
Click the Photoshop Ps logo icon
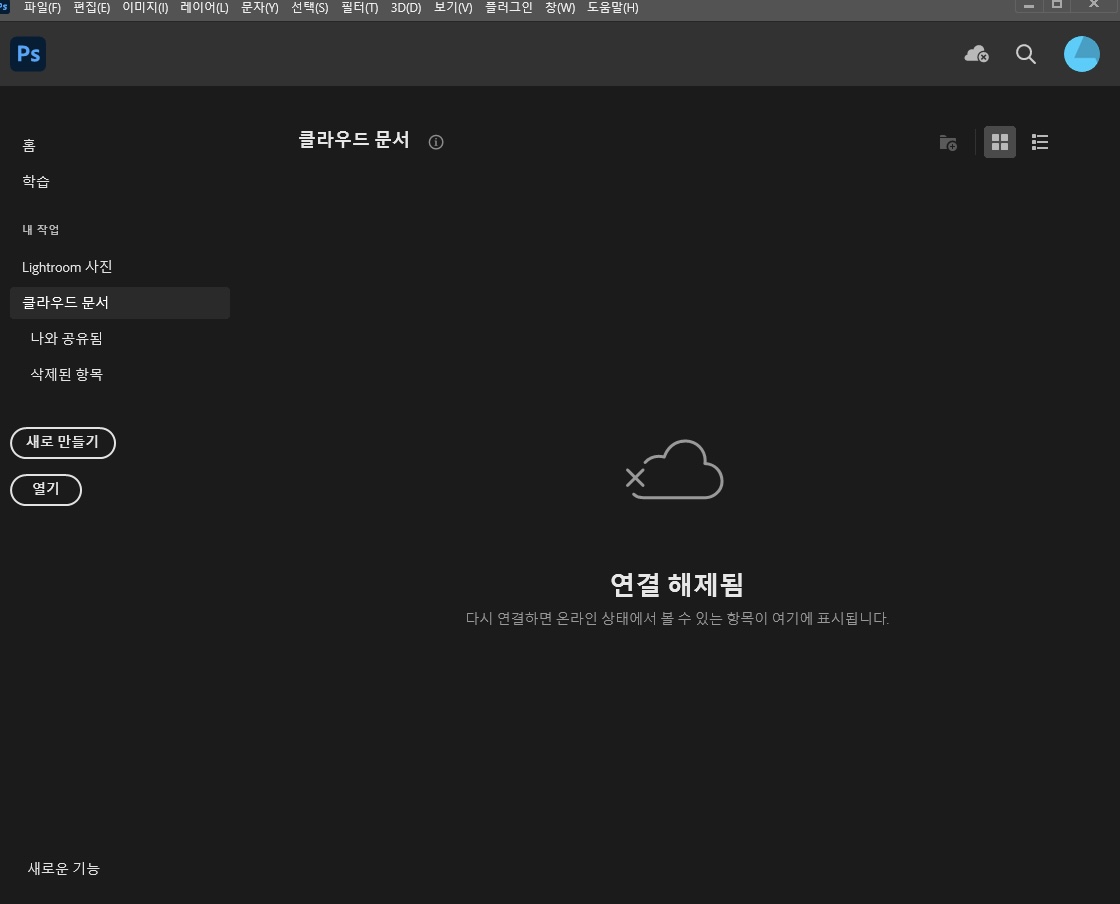(x=28, y=54)
